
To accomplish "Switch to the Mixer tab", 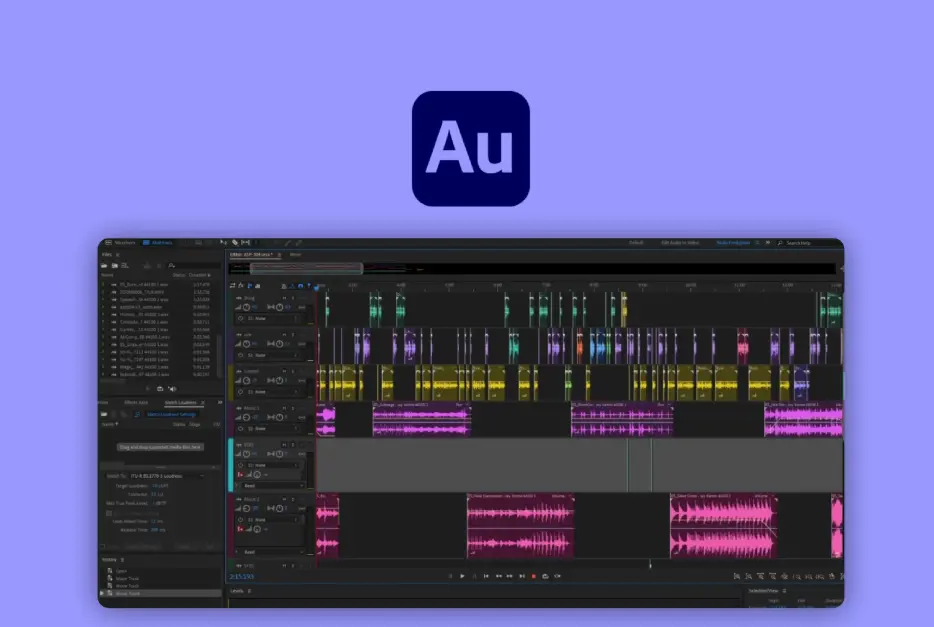I will coord(295,255).
